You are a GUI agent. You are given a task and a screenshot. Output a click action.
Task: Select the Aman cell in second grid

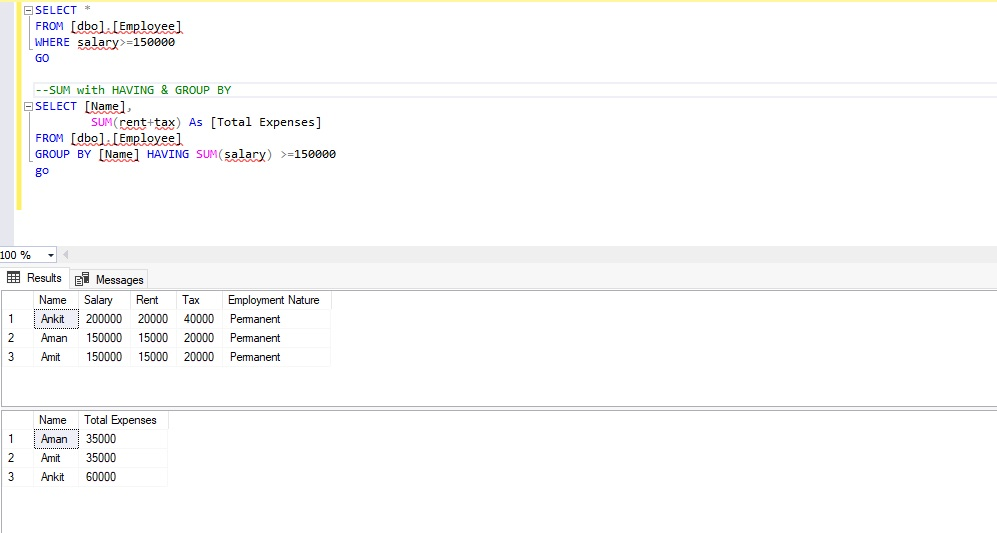pyautogui.click(x=56, y=439)
